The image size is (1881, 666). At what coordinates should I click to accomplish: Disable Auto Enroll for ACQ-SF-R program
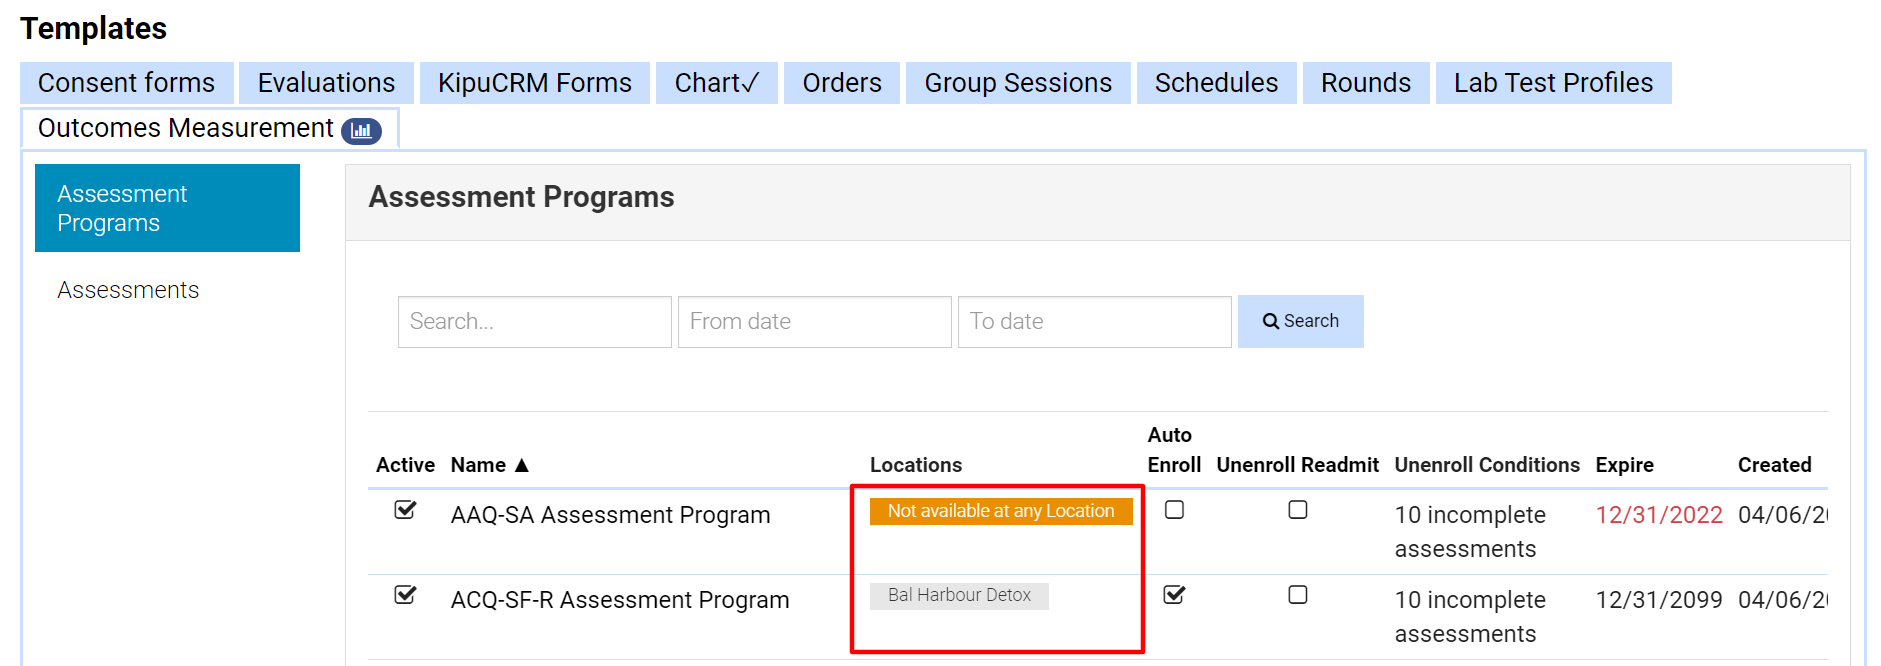click(1174, 595)
